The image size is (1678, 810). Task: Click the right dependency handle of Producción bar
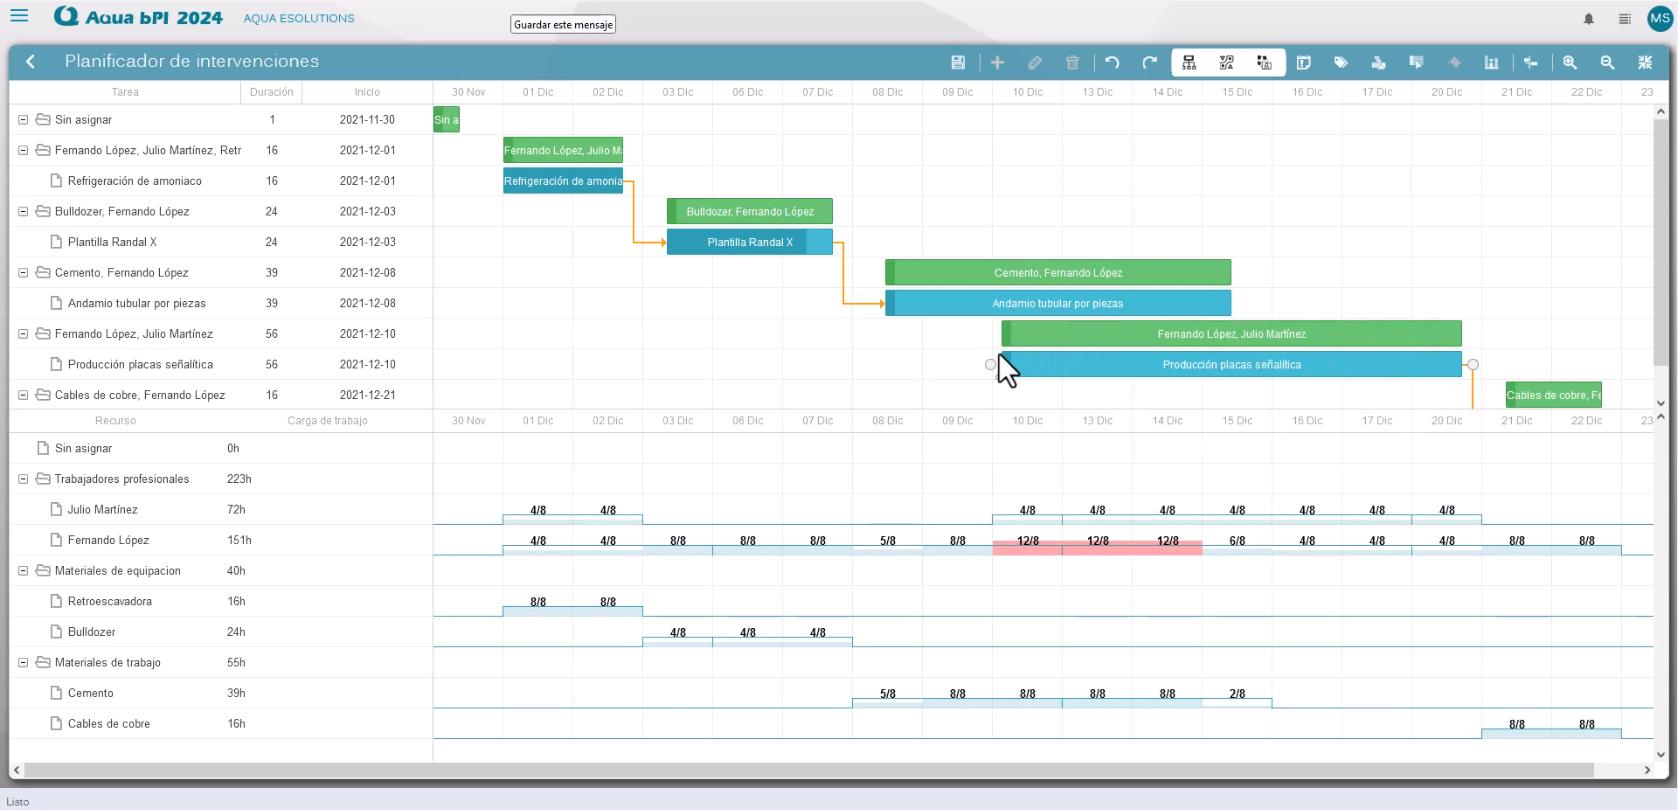click(x=1473, y=365)
